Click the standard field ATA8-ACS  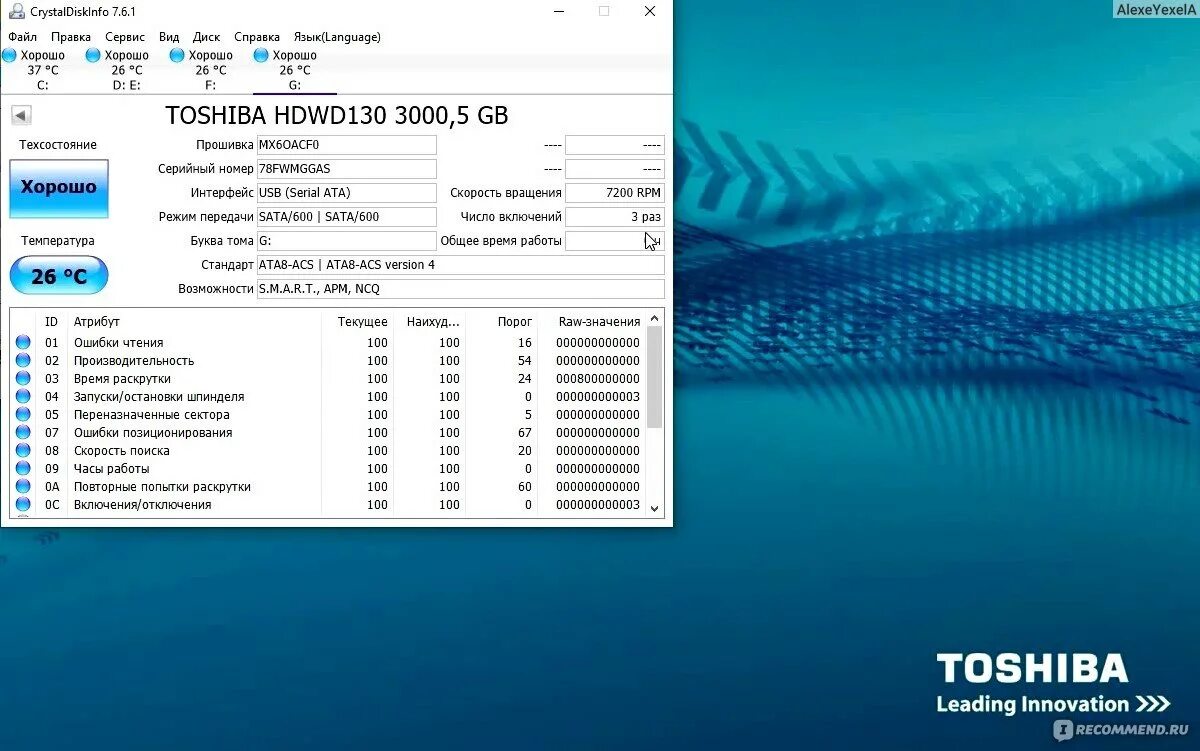(x=460, y=265)
